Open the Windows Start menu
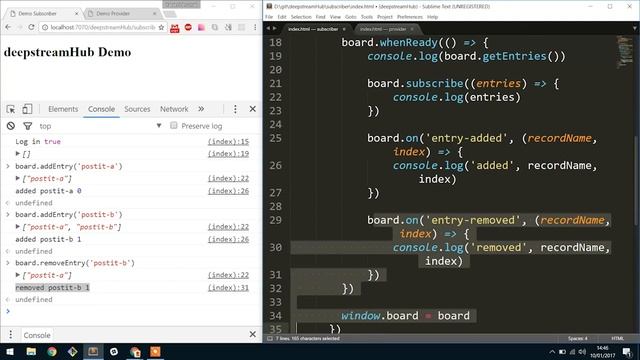Screen dimensions: 640x360 (x=9, y=352)
